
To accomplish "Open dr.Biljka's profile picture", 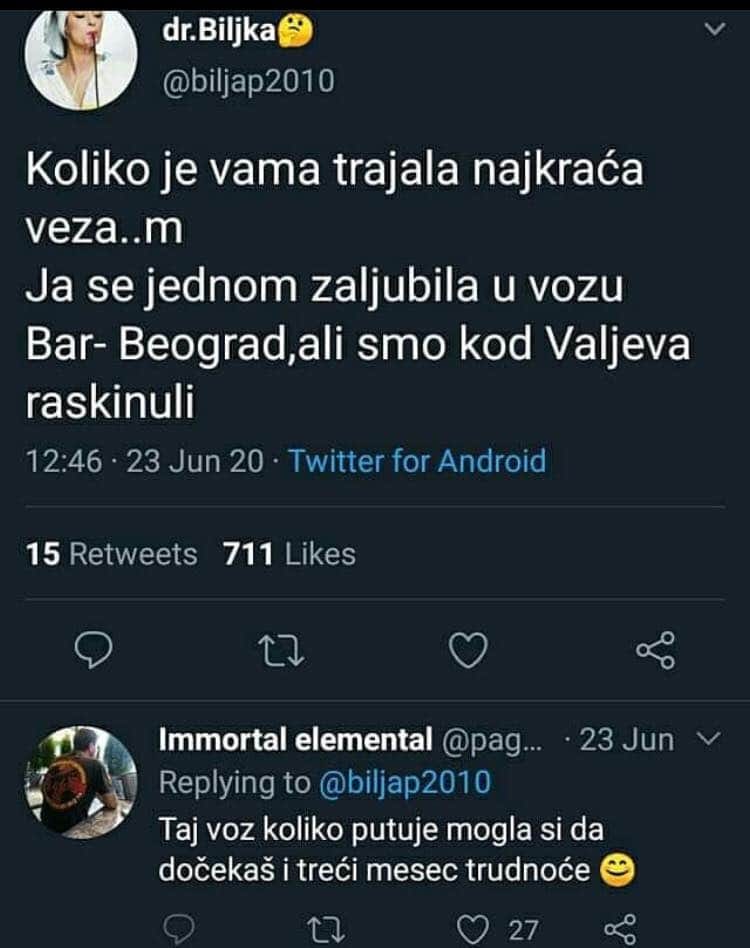I will tap(80, 58).
